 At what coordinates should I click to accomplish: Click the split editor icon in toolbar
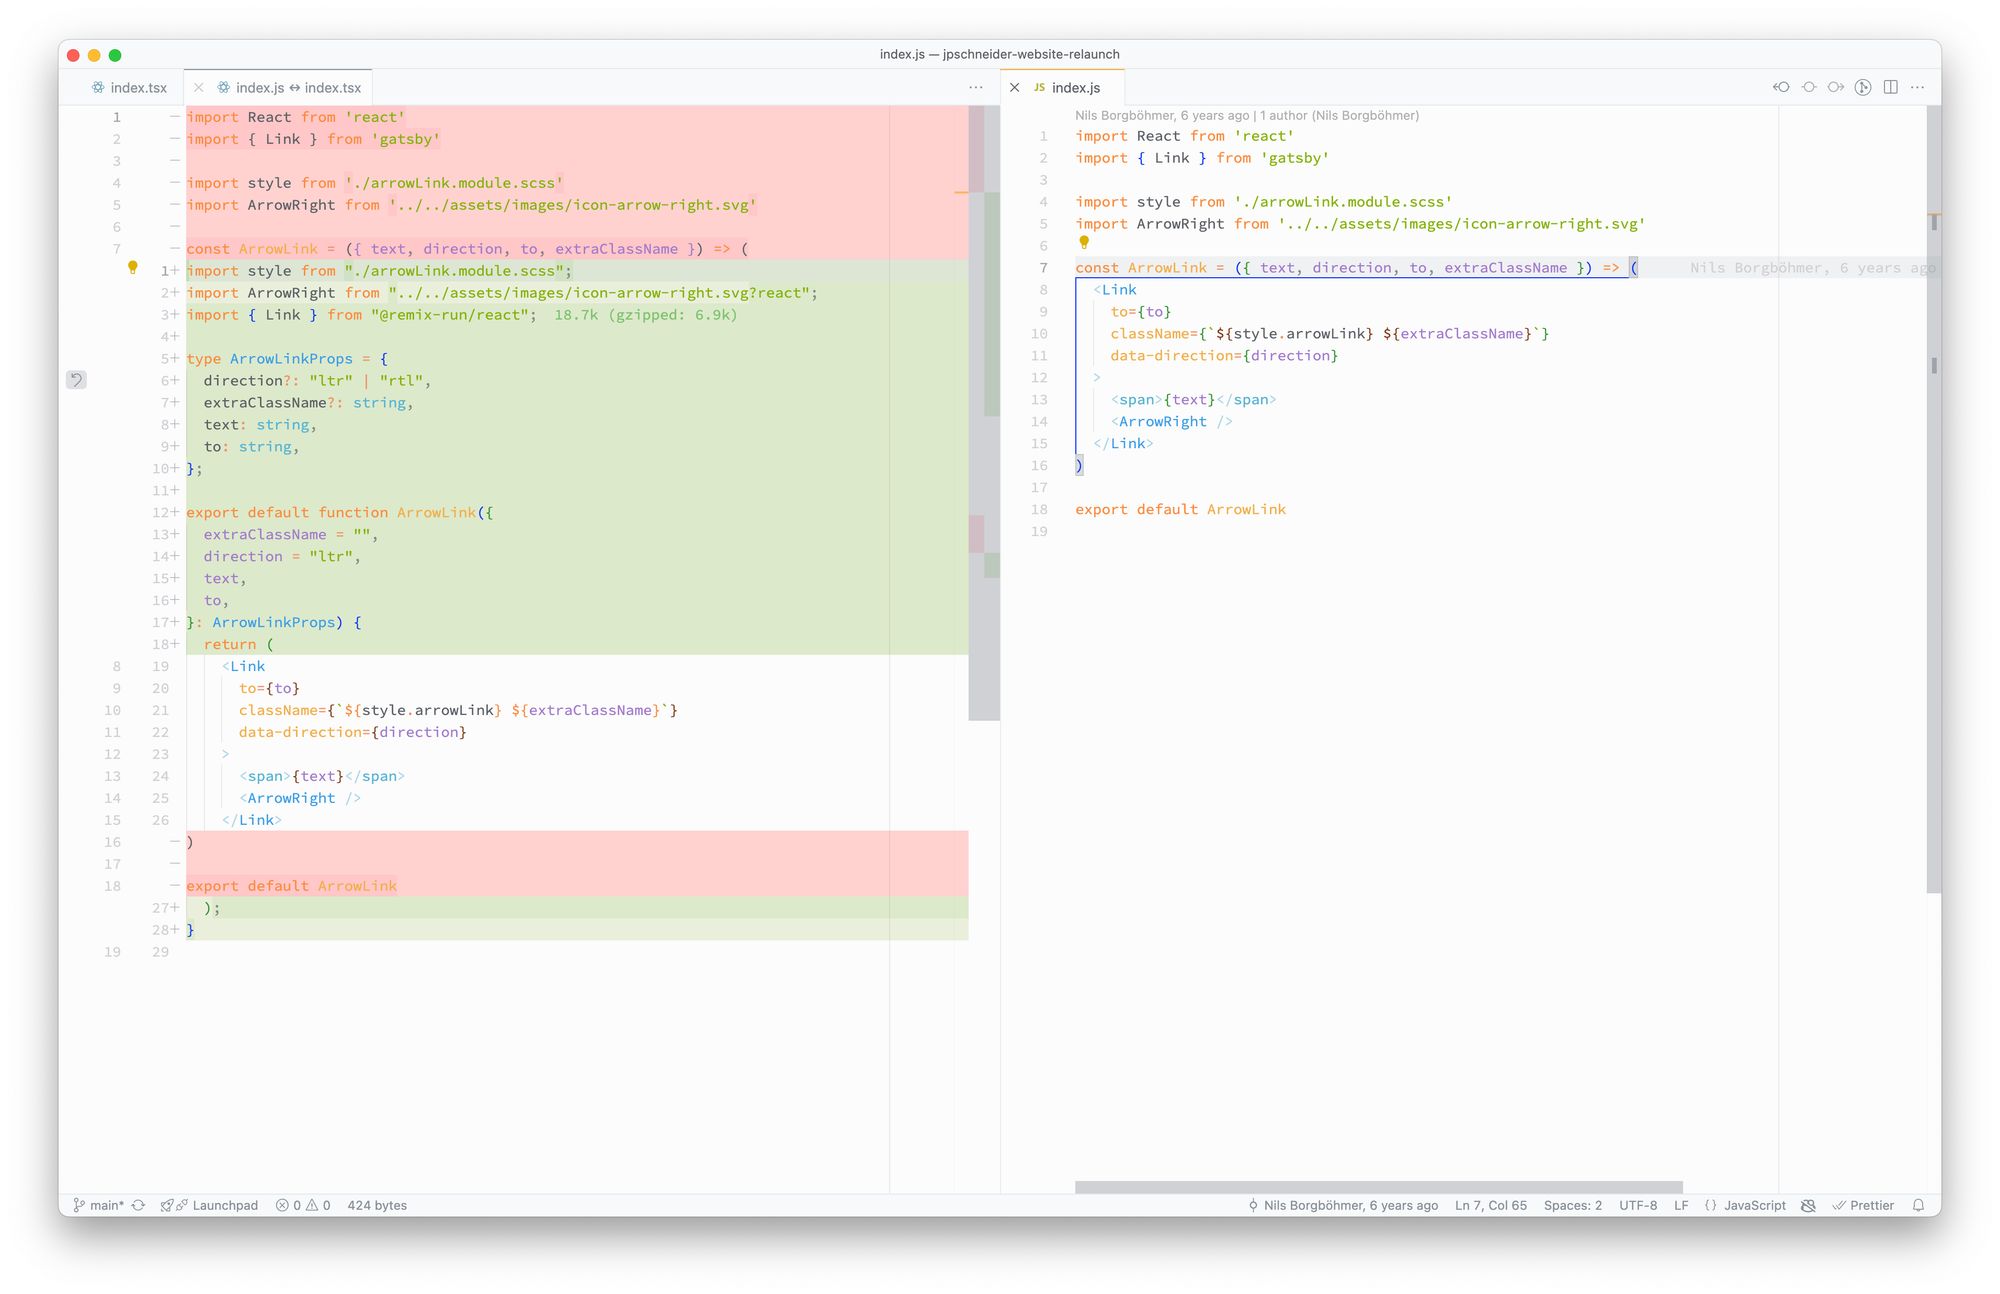[1891, 87]
